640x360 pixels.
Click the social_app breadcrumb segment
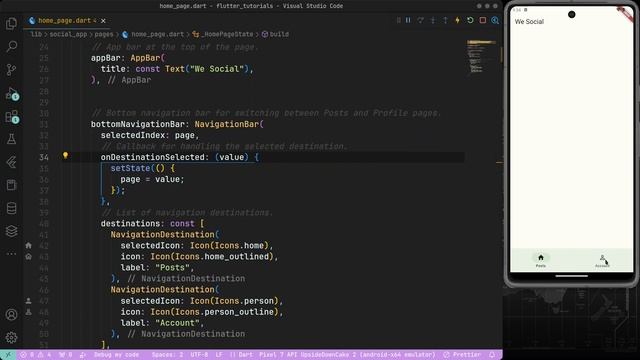[x=68, y=34]
